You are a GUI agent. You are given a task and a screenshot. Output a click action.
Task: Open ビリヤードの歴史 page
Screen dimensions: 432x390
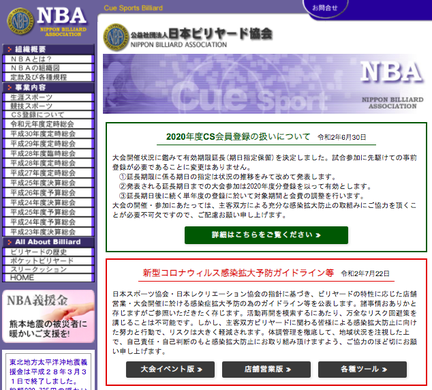point(48,252)
